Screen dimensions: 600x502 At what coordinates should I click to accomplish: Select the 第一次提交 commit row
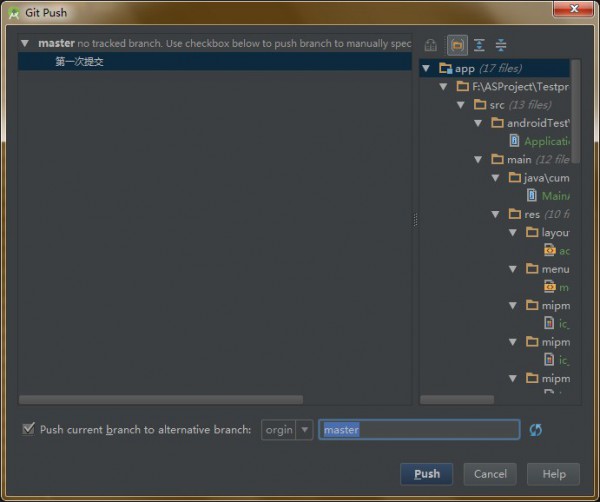coord(215,62)
